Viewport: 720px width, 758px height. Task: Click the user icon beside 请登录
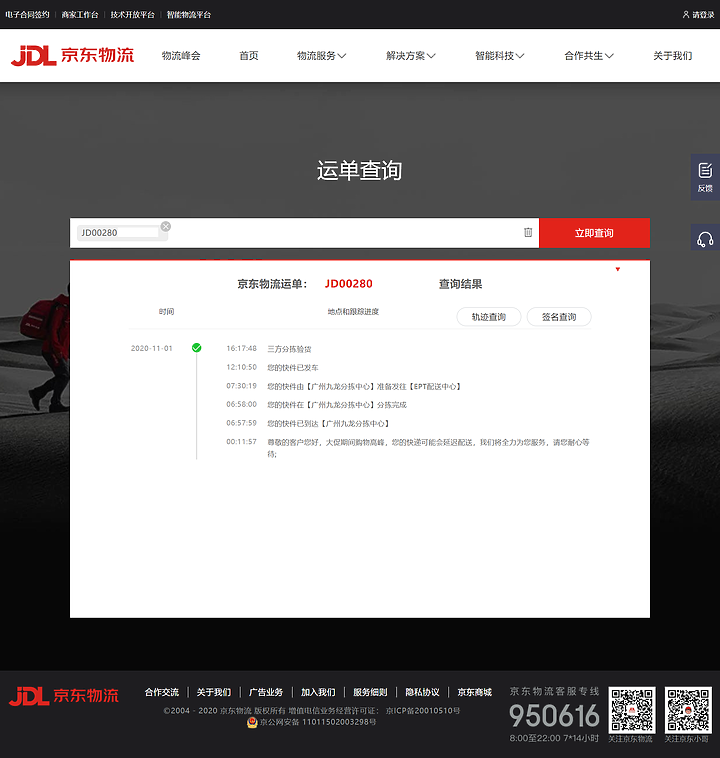[686, 15]
